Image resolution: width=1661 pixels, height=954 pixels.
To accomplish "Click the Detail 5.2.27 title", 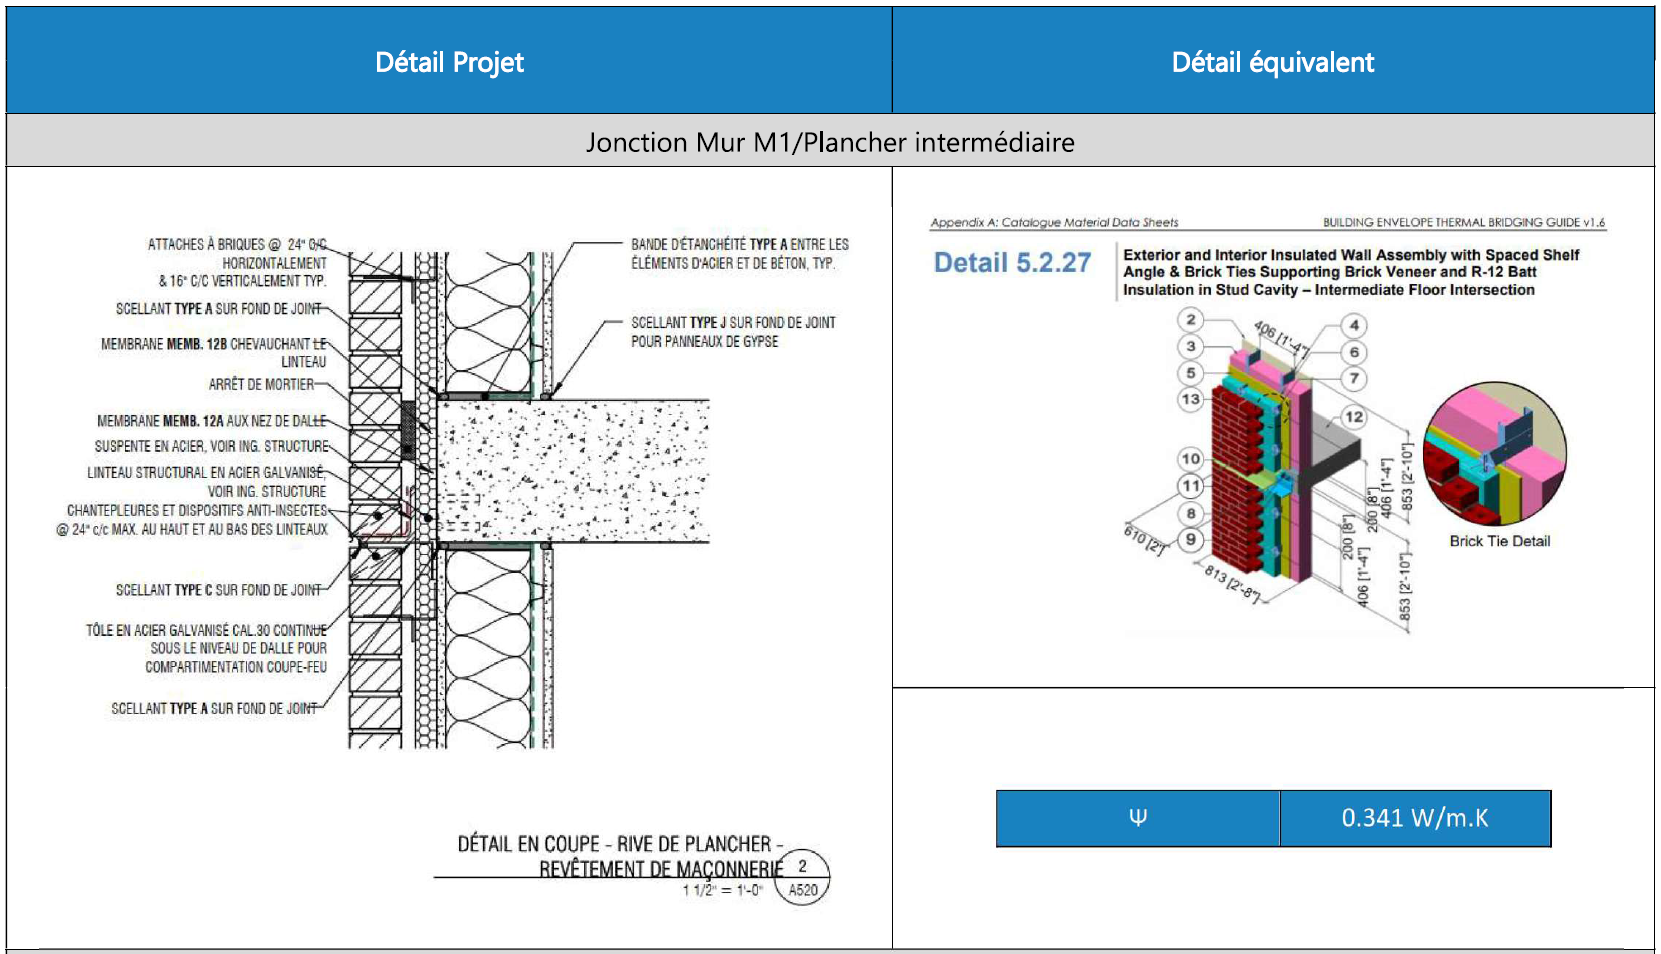I will tap(1012, 263).
